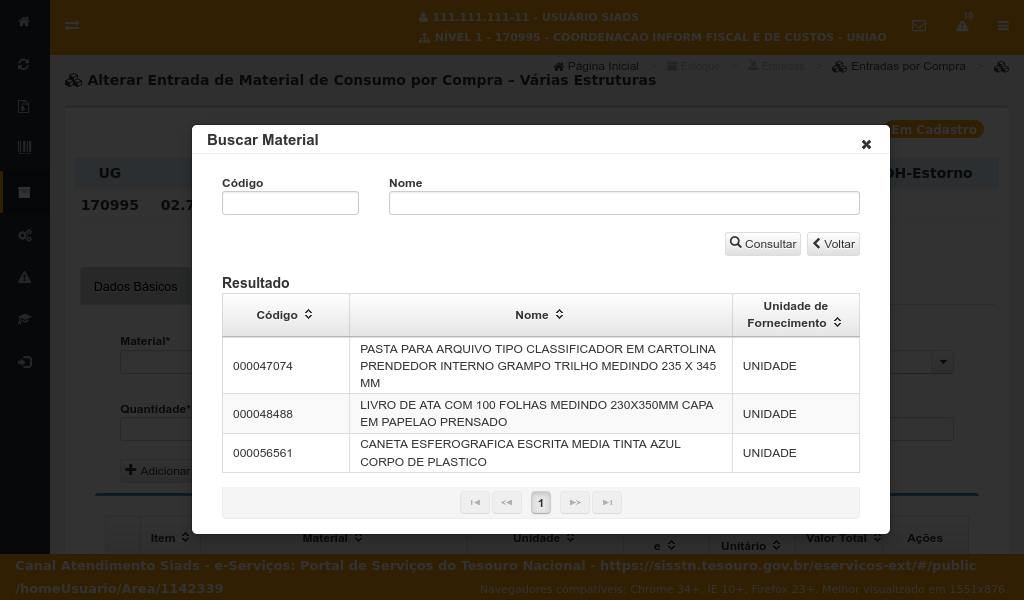Screen dimensions: 1024x600
Task: Click the sign-out sidebar icon
Action: point(24,362)
